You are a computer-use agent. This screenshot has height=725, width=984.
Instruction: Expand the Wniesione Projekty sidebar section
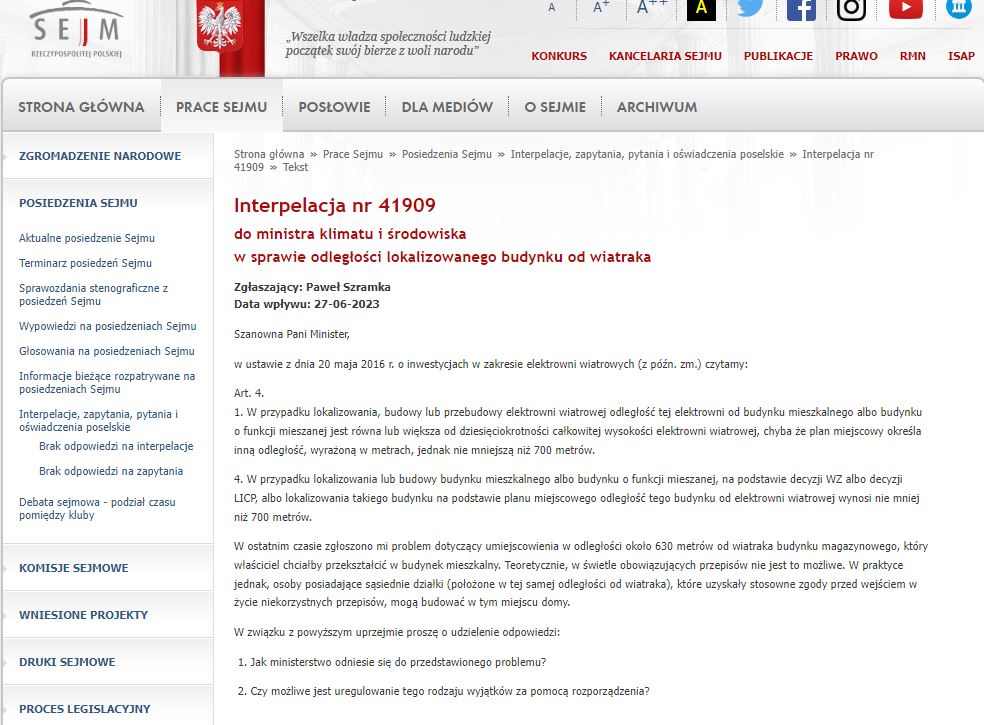[83, 615]
